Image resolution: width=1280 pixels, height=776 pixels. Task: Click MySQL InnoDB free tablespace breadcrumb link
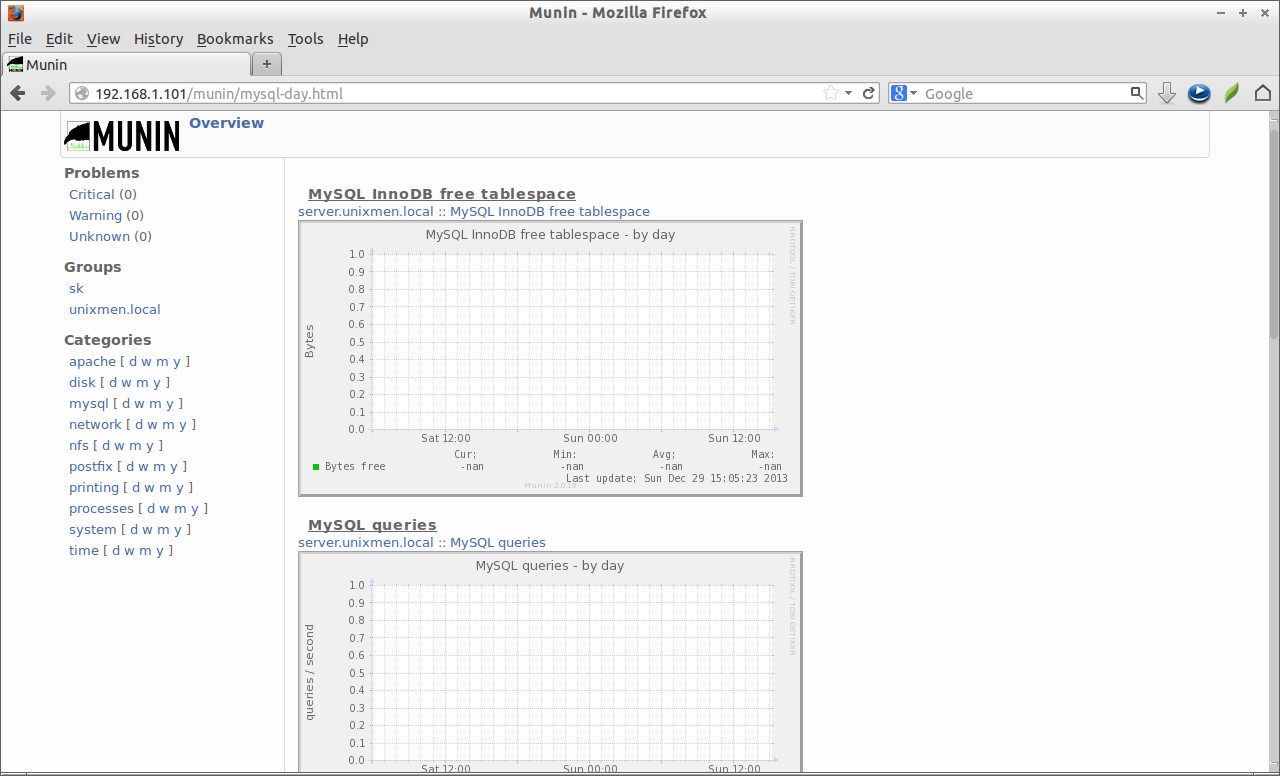(550, 211)
